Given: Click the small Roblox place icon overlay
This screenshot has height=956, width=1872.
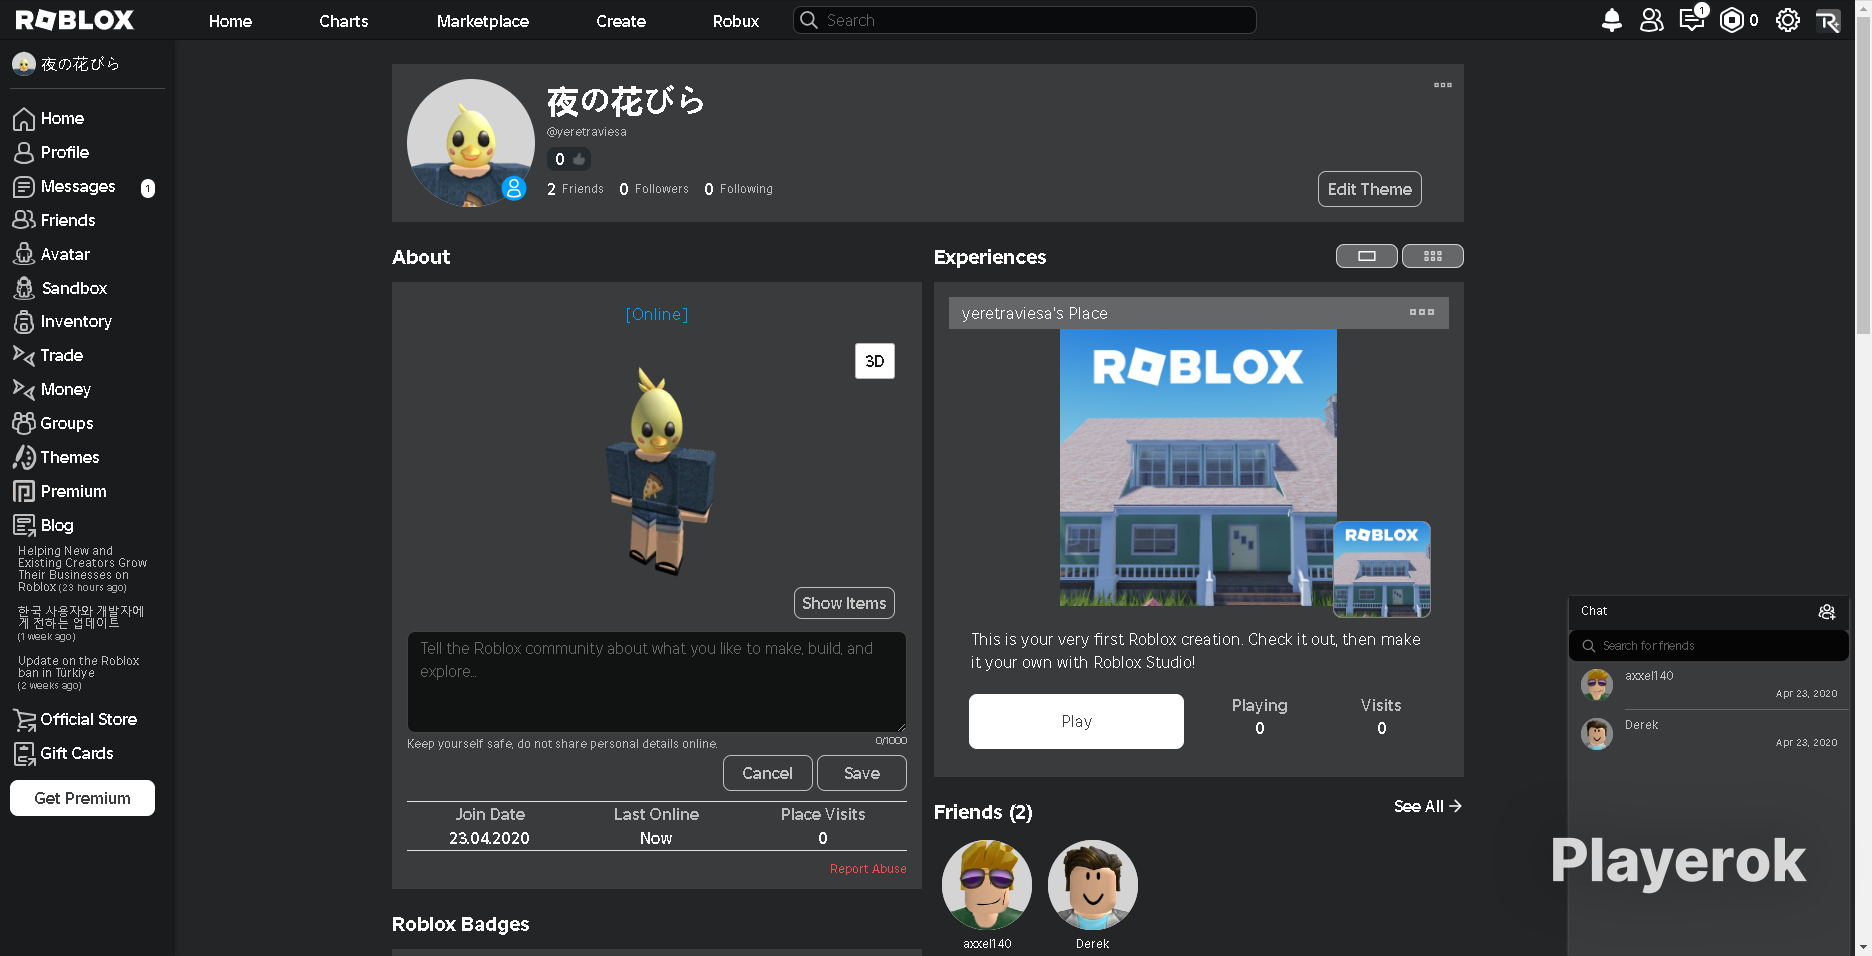Looking at the screenshot, I should pyautogui.click(x=1382, y=569).
